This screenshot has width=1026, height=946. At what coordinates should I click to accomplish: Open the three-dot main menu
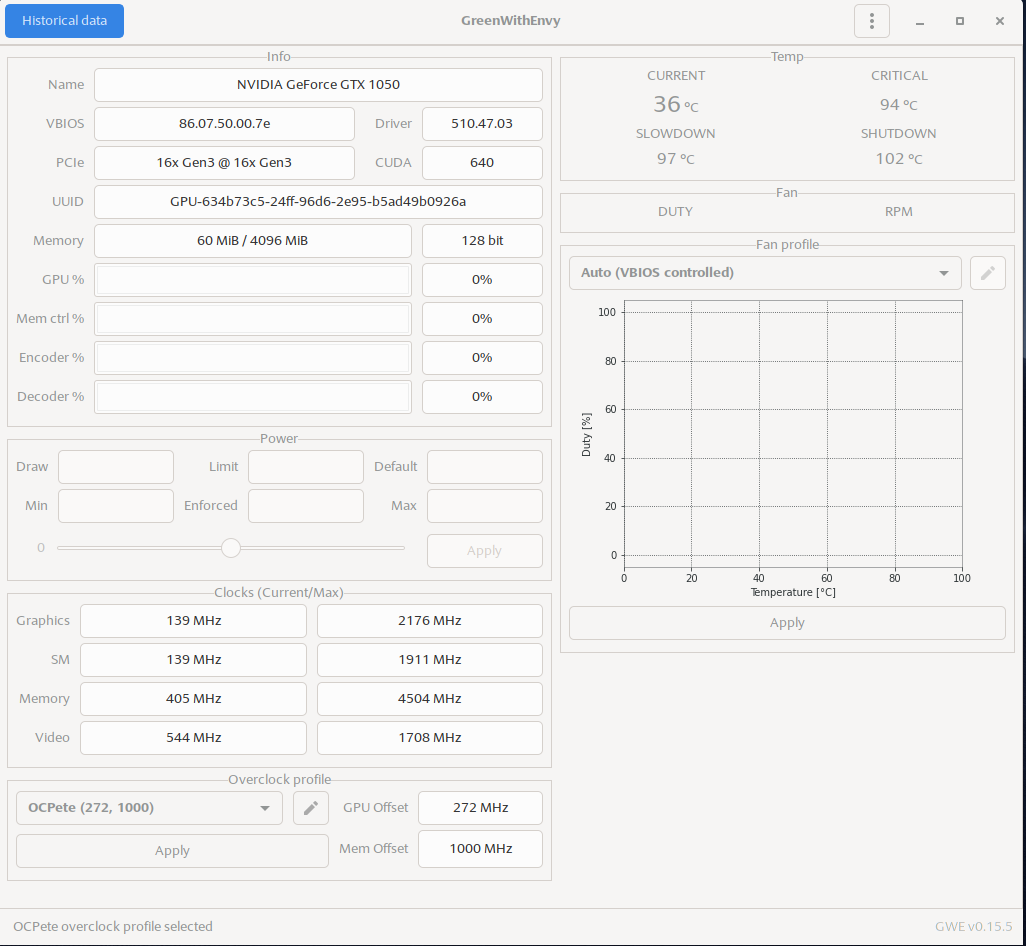pyautogui.click(x=872, y=21)
